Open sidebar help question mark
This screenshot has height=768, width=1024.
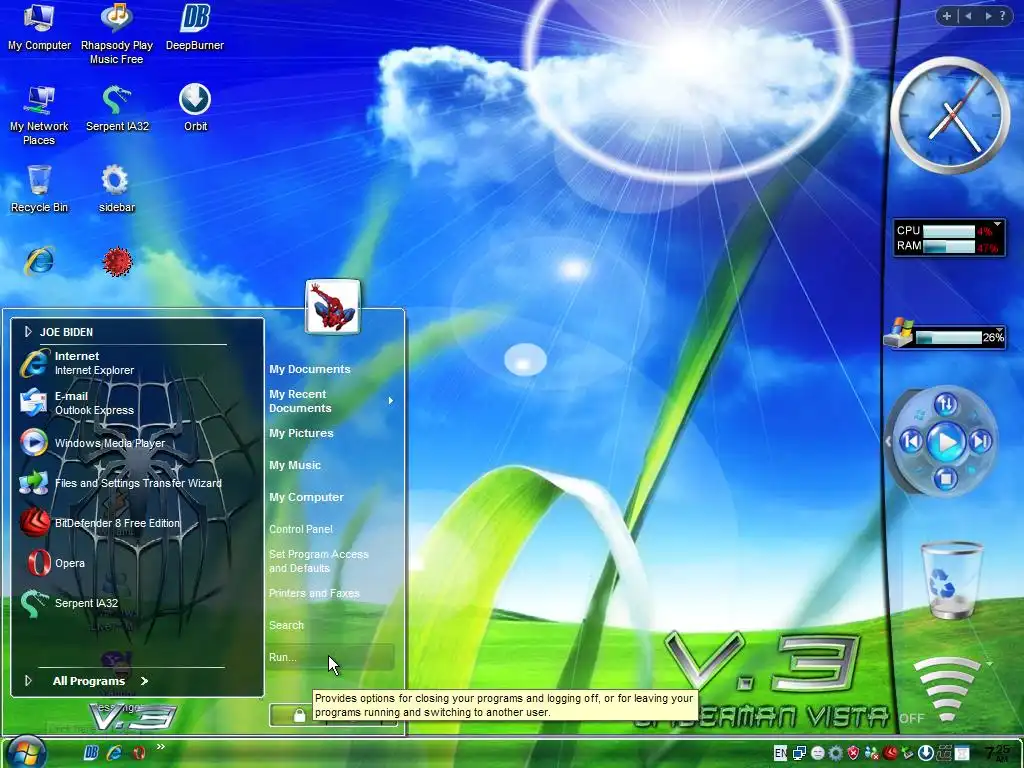1003,16
